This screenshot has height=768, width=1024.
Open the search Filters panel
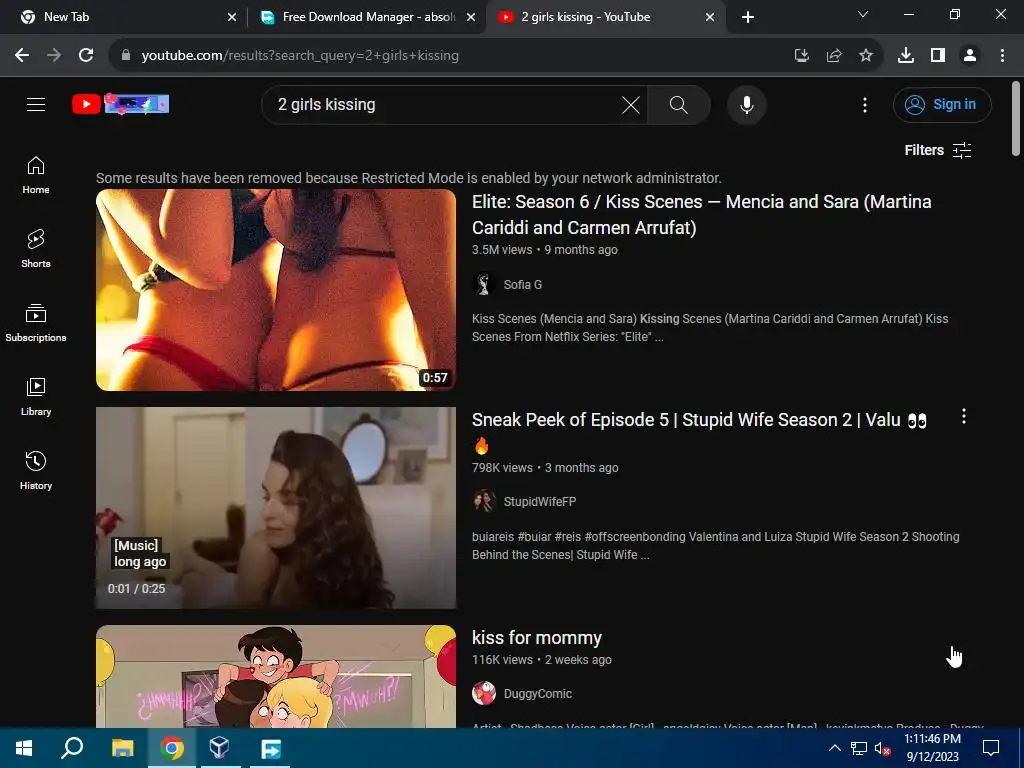pos(938,150)
